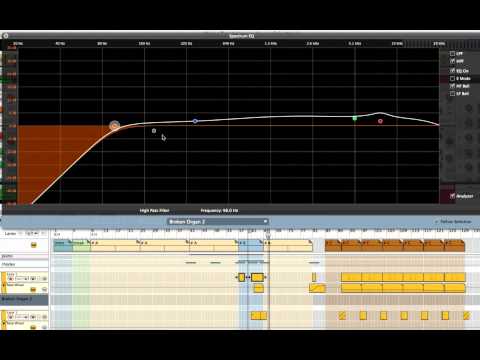Select the last dark orange arrangement clip
The height and width of the screenshot is (360, 480).
coord(454,245)
